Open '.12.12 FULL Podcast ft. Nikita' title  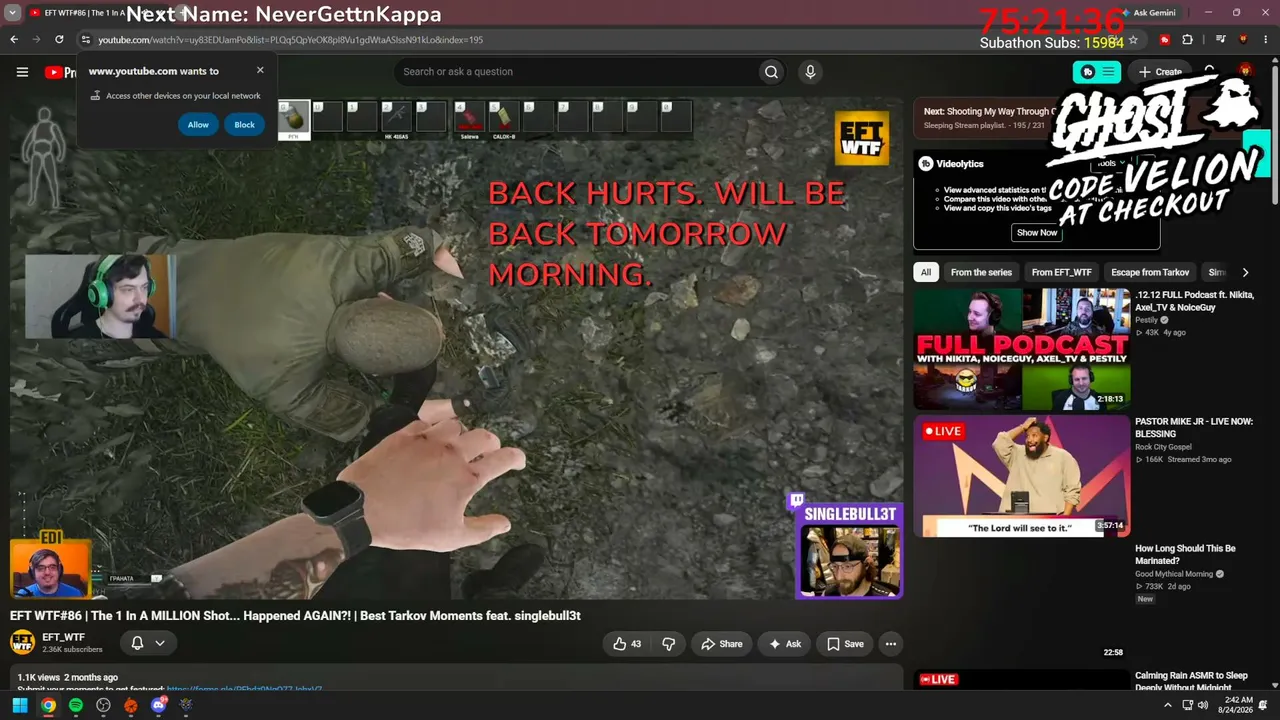1194,301
